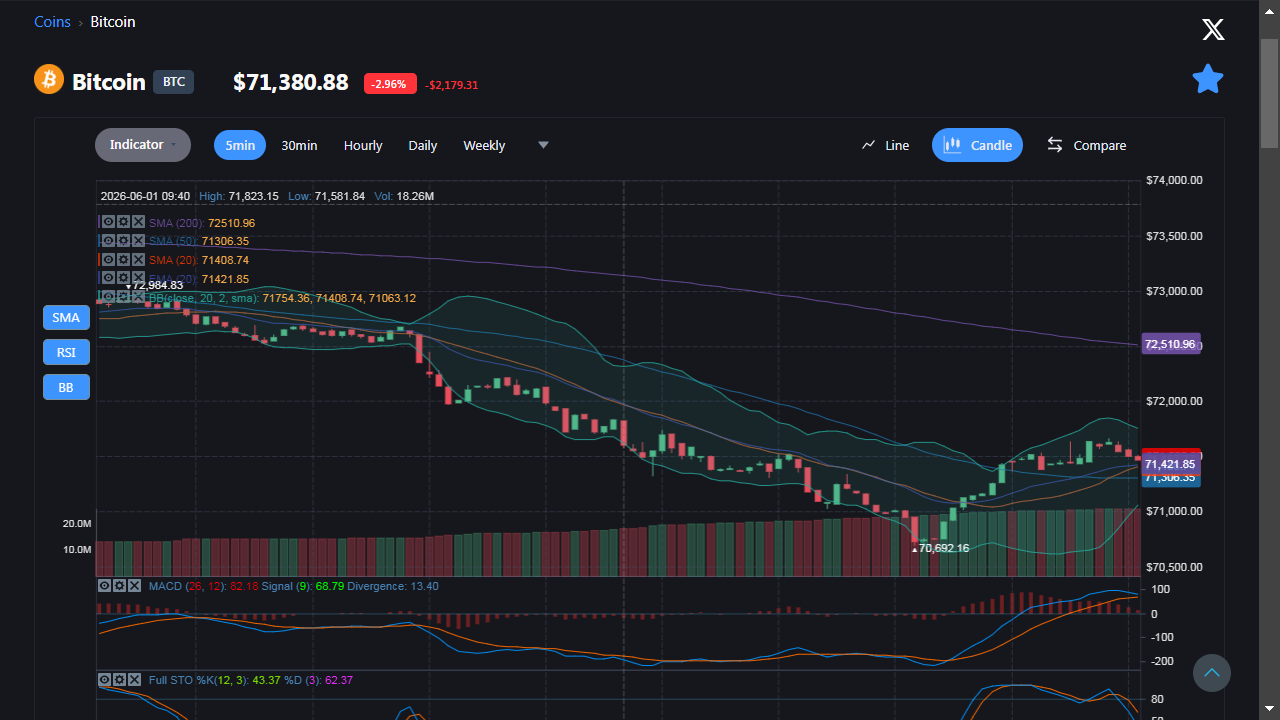Viewport: 1280px width, 720px height.
Task: Click the 71,421.85 price axis label
Action: (1170, 464)
